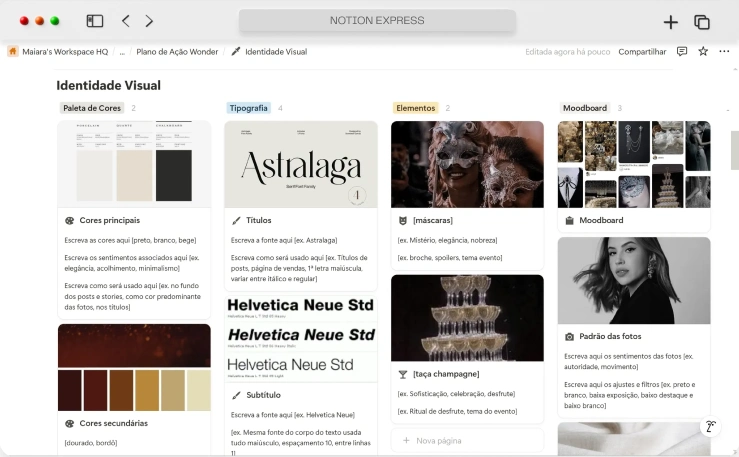Click text '[dourado, bordô]'
The width and height of the screenshot is (739, 457).
click(91, 443)
